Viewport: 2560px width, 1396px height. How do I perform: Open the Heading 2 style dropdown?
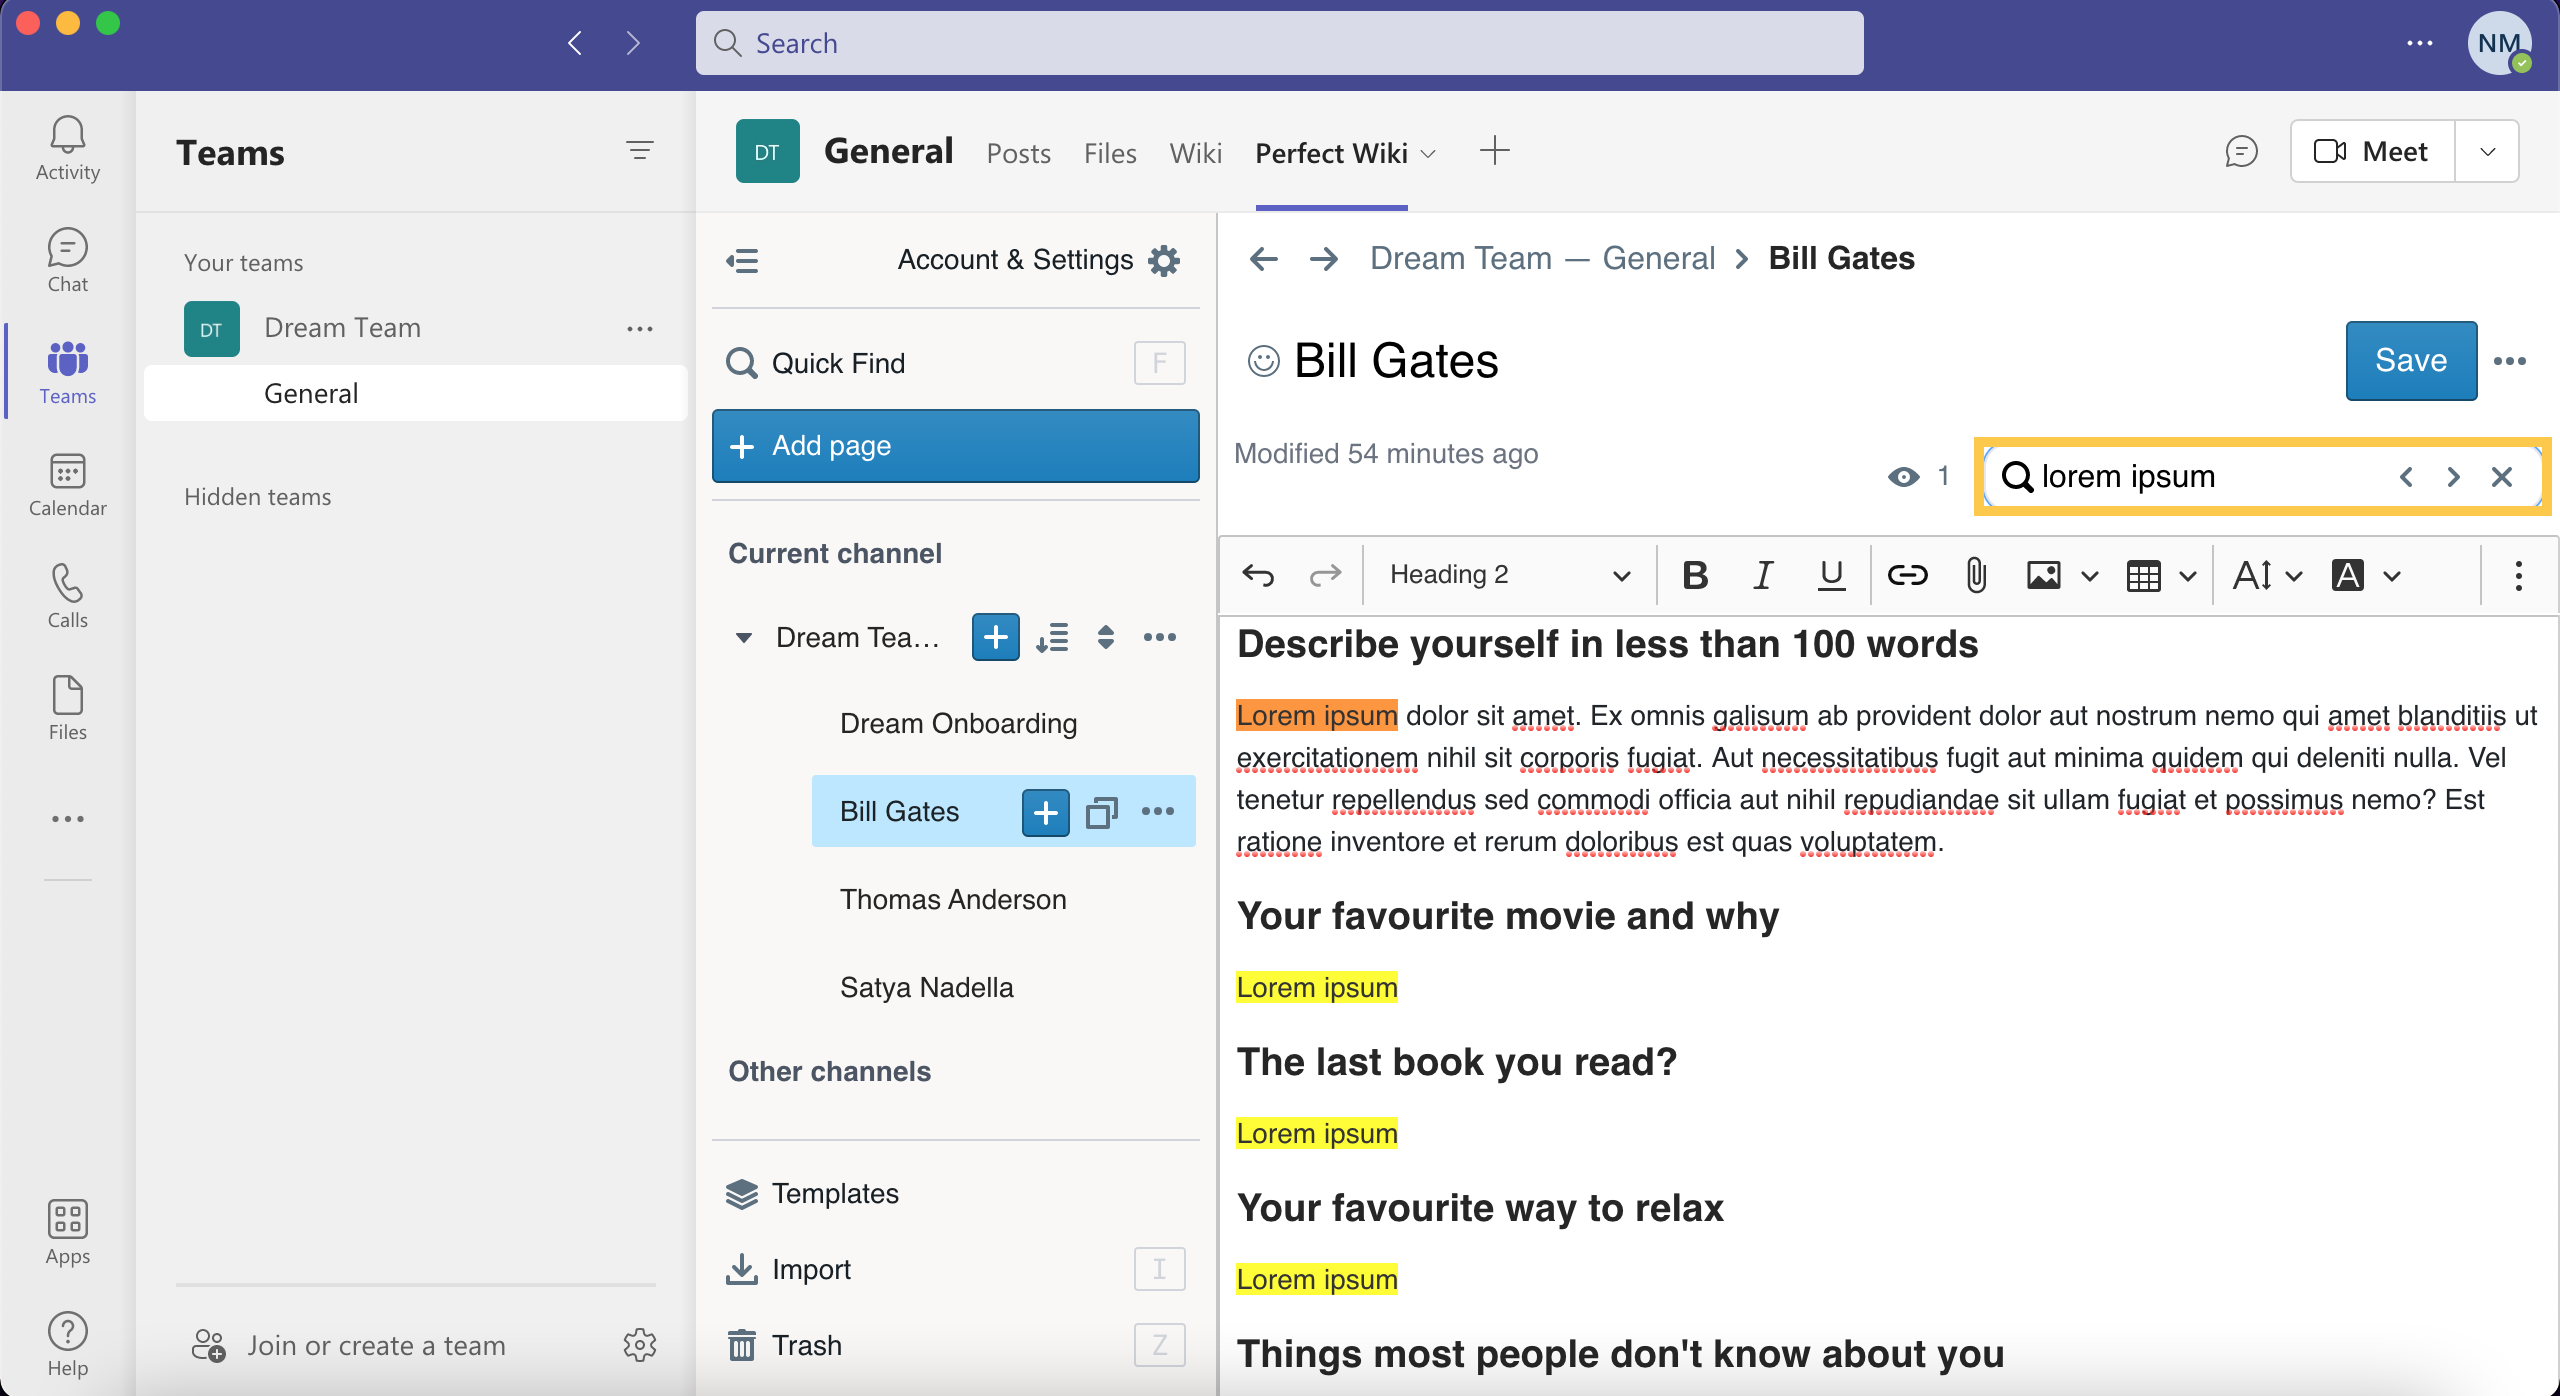(1620, 575)
